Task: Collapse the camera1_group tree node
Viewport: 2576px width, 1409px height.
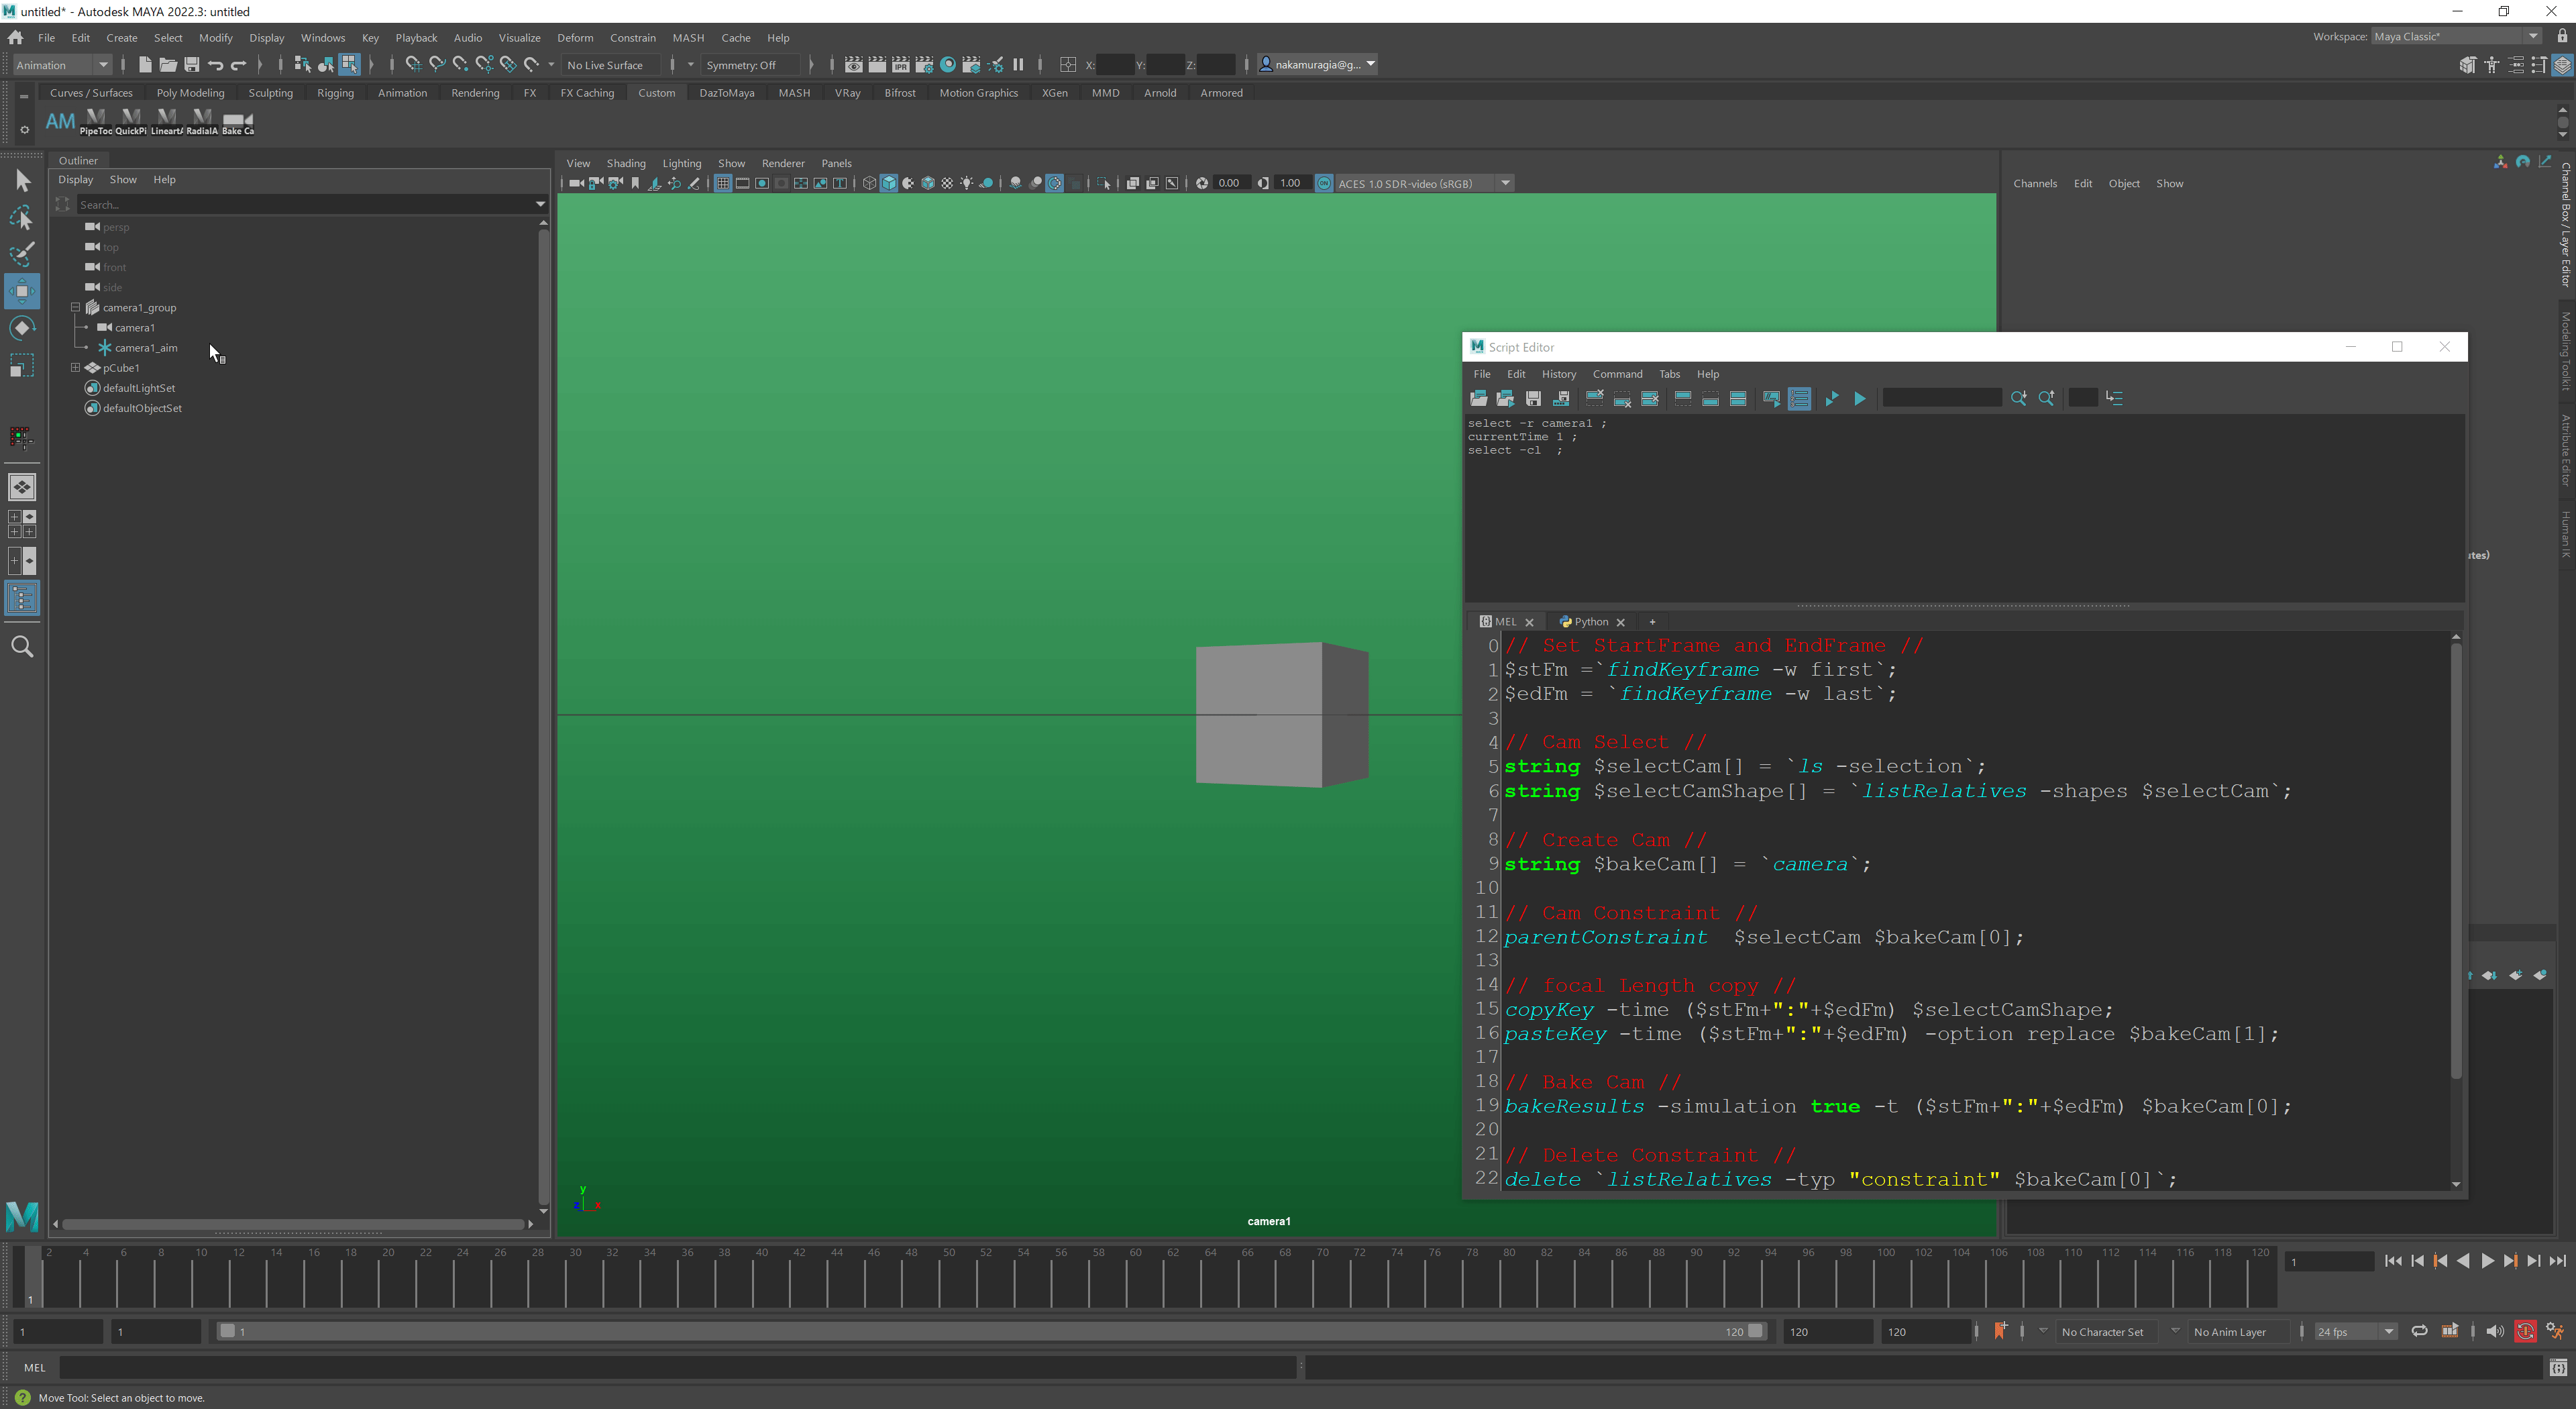Action: 75,307
